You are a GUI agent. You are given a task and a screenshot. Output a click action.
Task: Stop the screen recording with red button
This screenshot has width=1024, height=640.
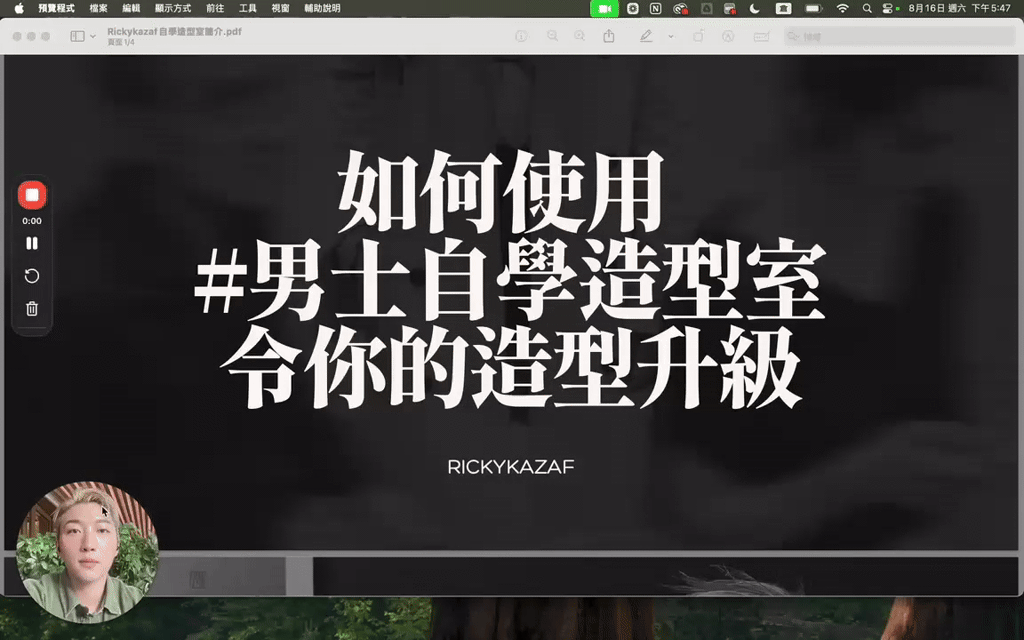click(x=32, y=195)
